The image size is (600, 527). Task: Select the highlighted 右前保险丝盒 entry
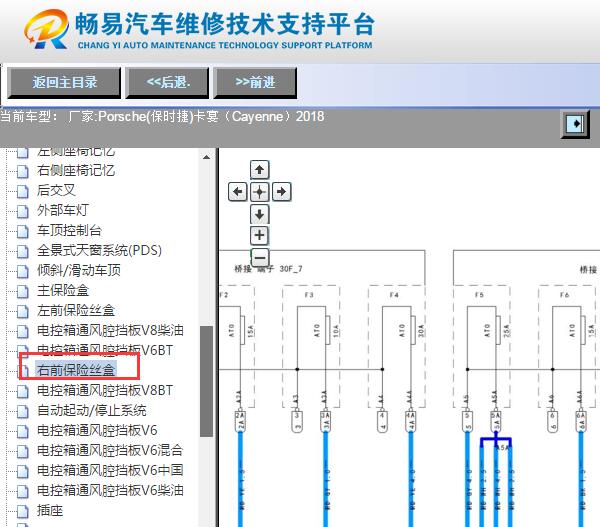[76, 370]
